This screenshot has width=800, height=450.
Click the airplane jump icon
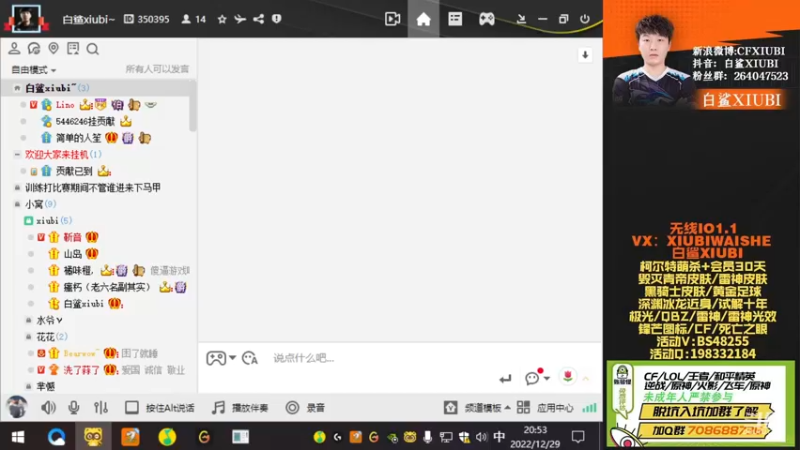click(x=240, y=19)
